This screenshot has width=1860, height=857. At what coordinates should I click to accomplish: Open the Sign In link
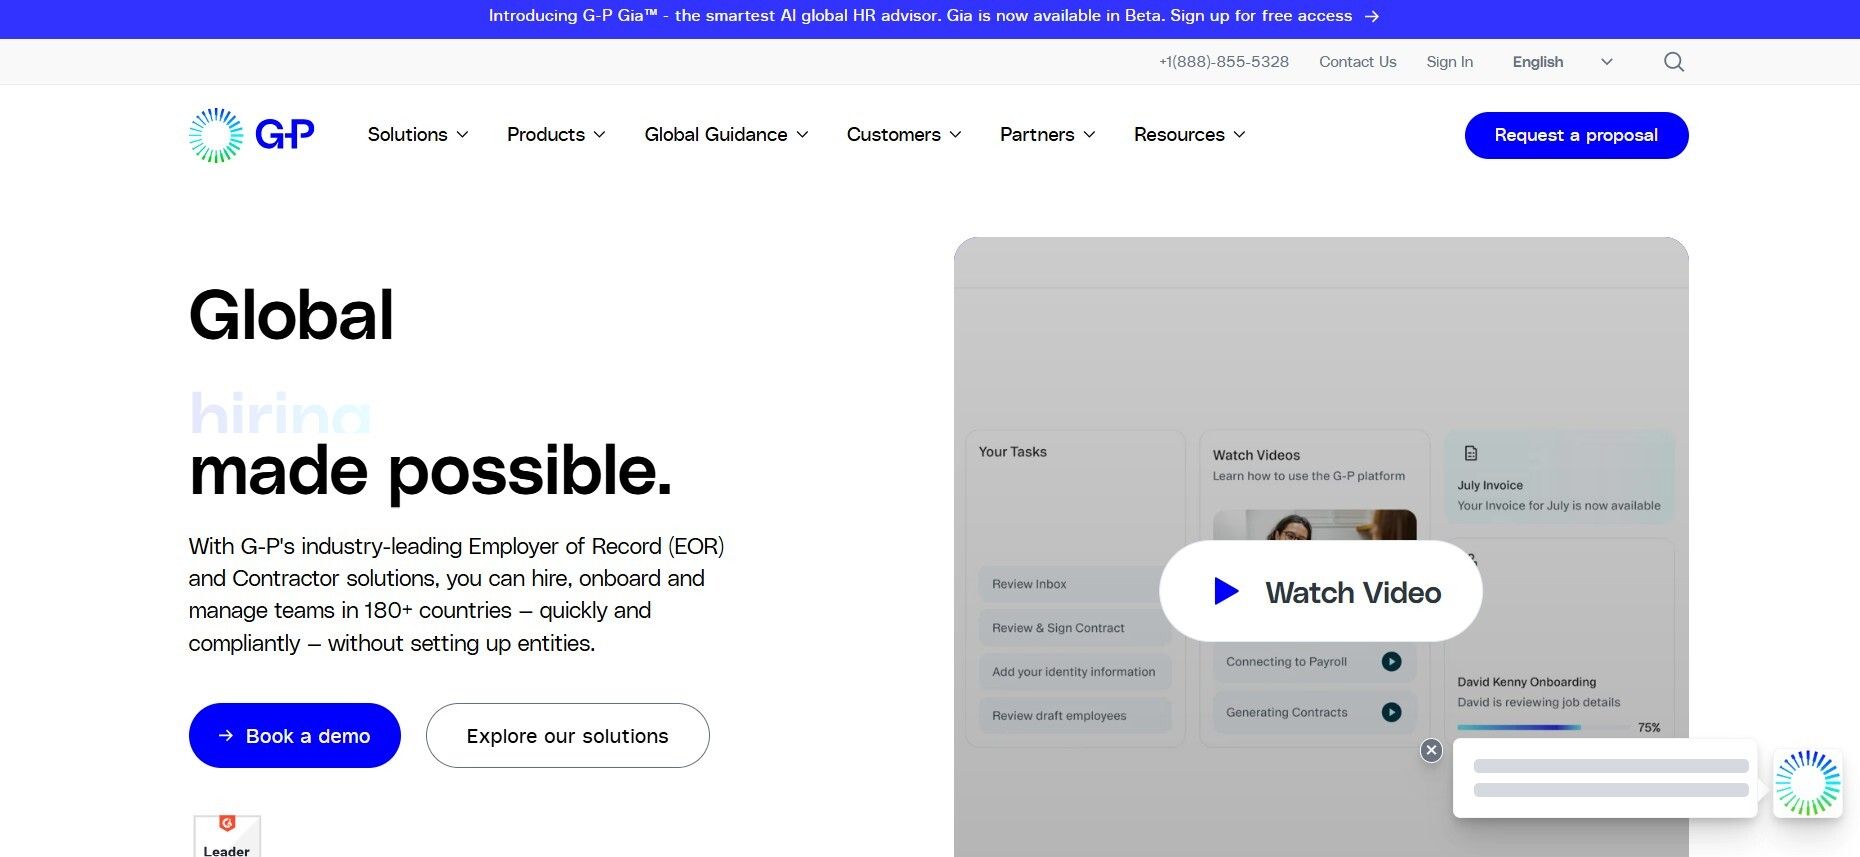coord(1449,62)
